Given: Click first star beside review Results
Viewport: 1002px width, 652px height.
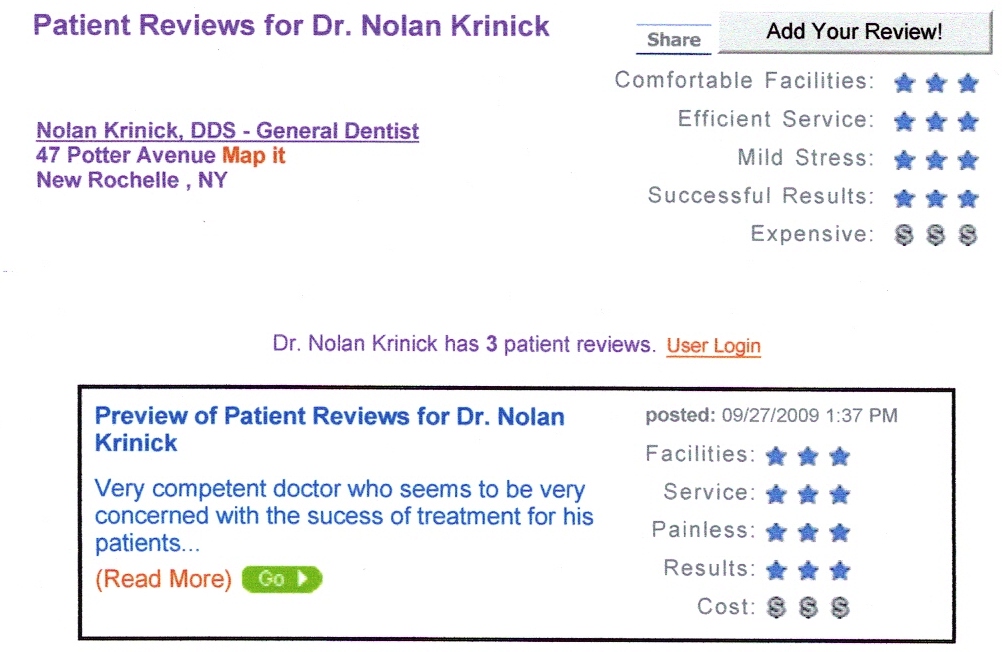Looking at the screenshot, I should [x=776, y=570].
